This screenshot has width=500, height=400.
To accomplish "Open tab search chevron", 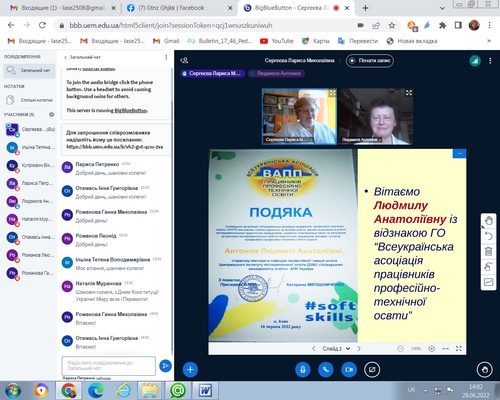I will point(442,8).
